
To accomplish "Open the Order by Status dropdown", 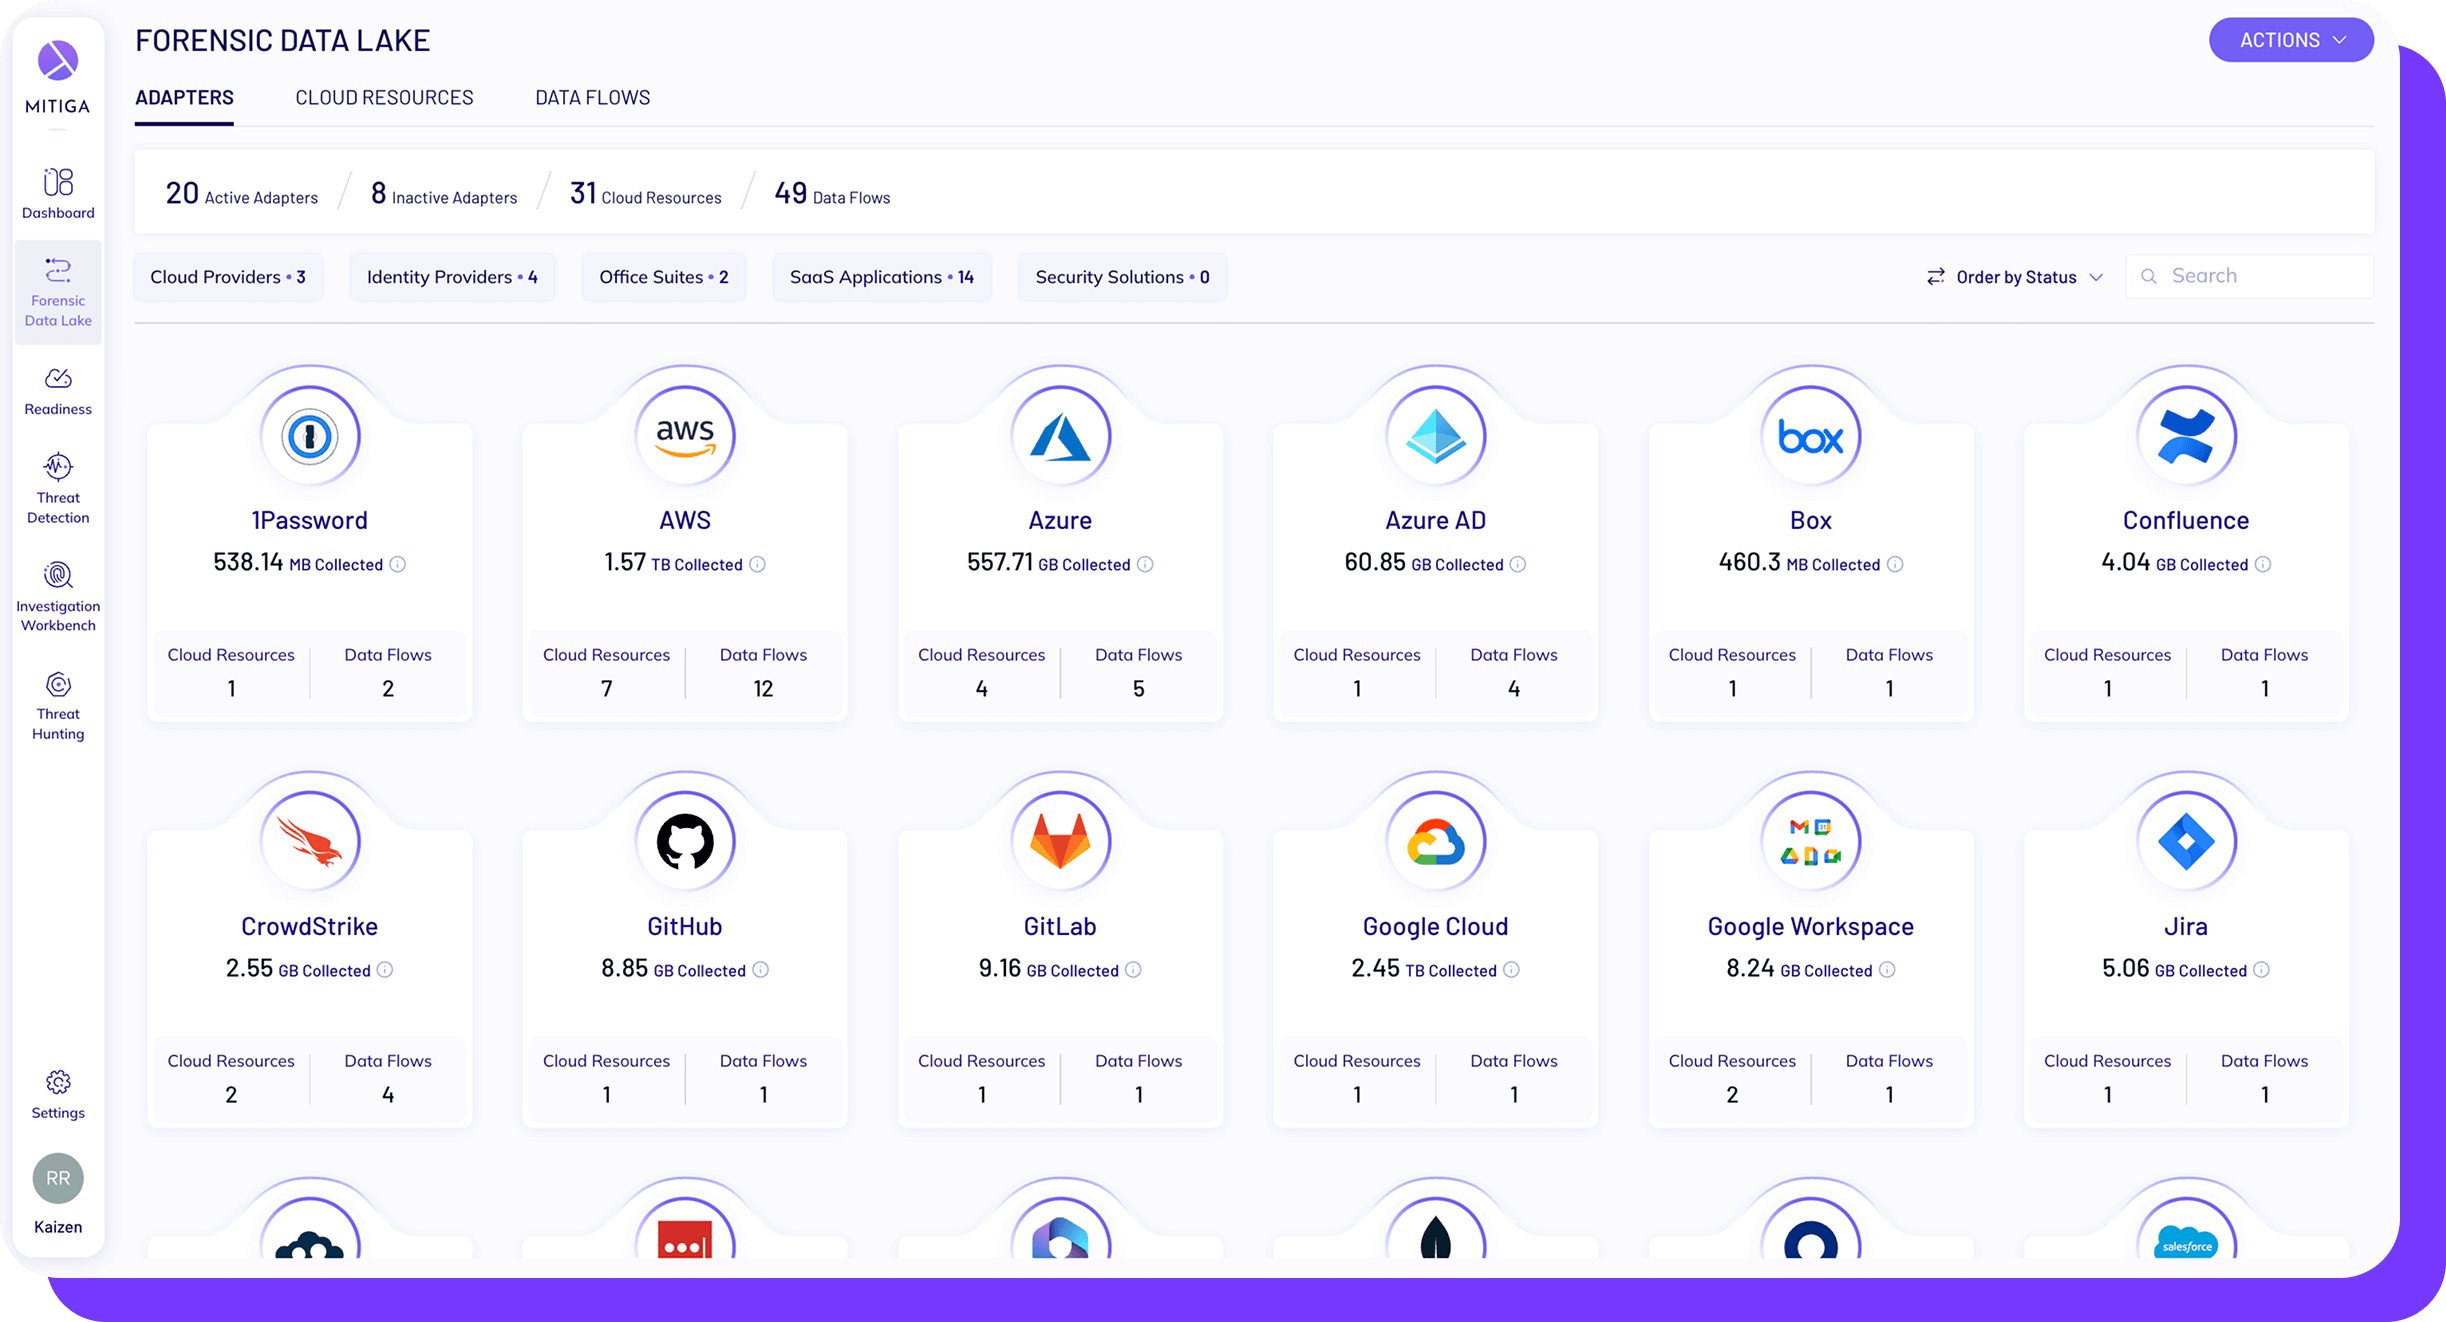I will pos(2015,277).
